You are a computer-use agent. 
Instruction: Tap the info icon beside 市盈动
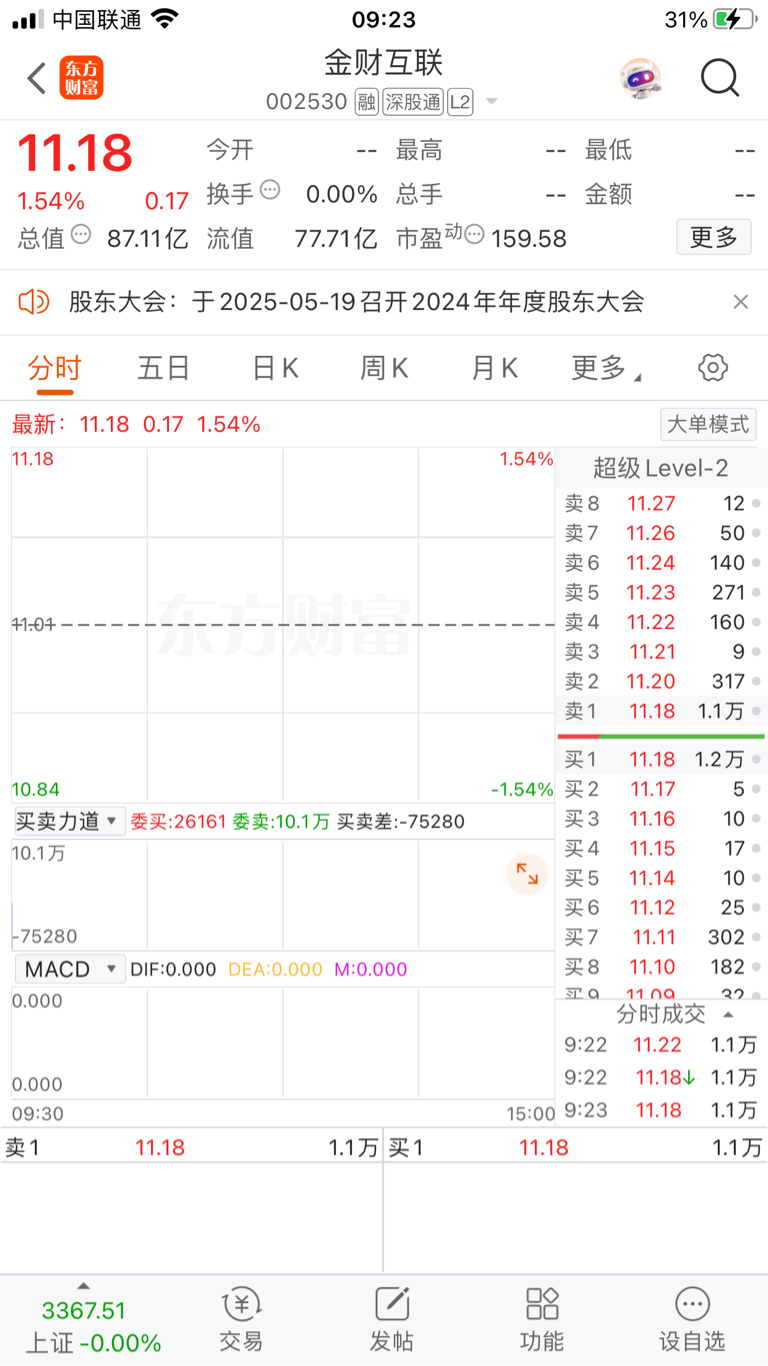click(x=474, y=235)
